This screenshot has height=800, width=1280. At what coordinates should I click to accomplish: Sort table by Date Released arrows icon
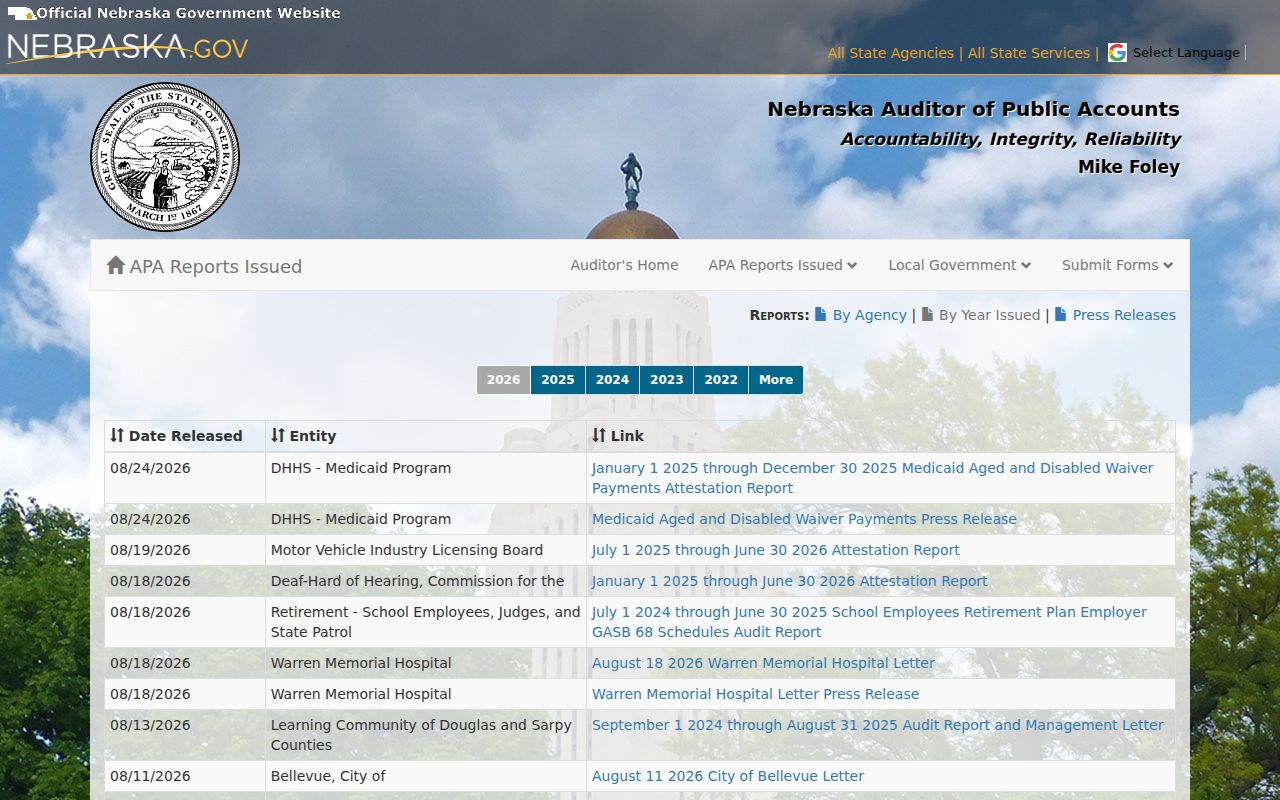coord(117,435)
